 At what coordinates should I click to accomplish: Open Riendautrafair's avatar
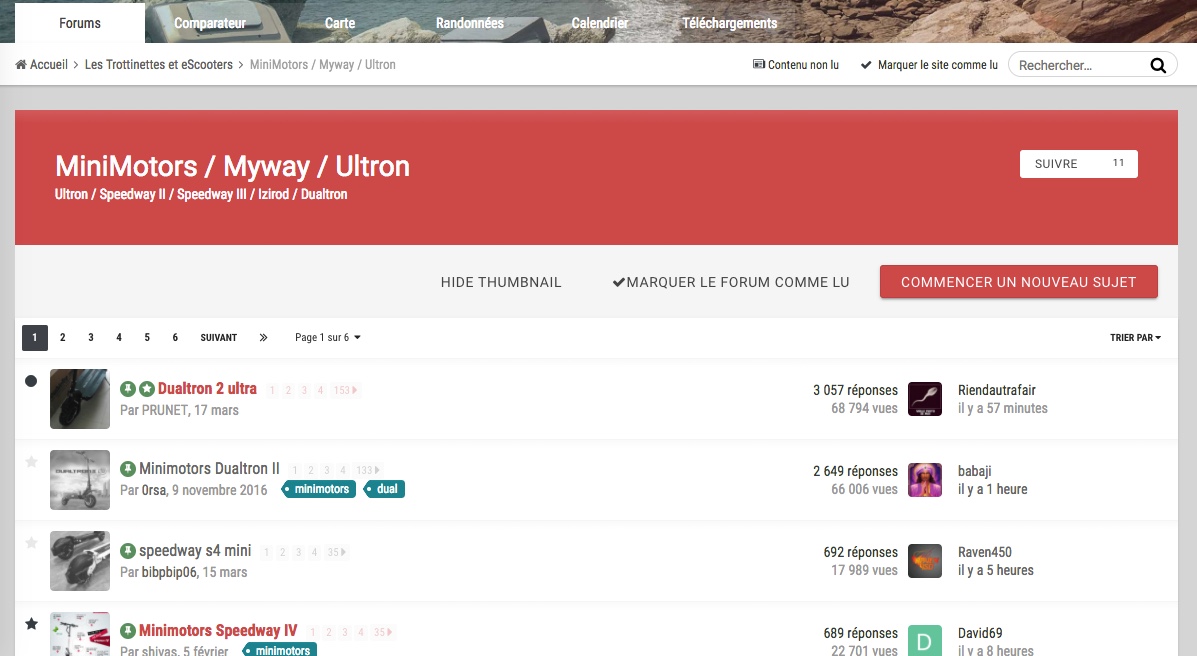[x=924, y=399]
